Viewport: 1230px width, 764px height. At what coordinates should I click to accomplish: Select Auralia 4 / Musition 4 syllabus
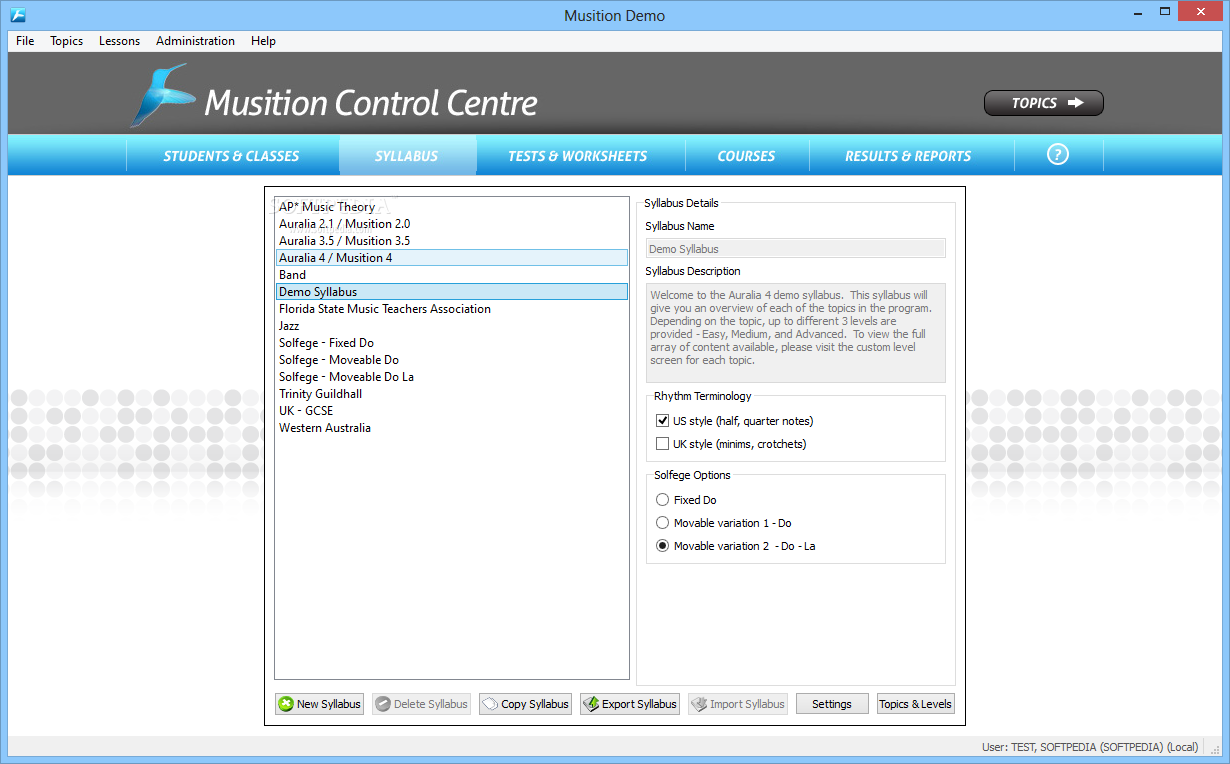coord(452,258)
